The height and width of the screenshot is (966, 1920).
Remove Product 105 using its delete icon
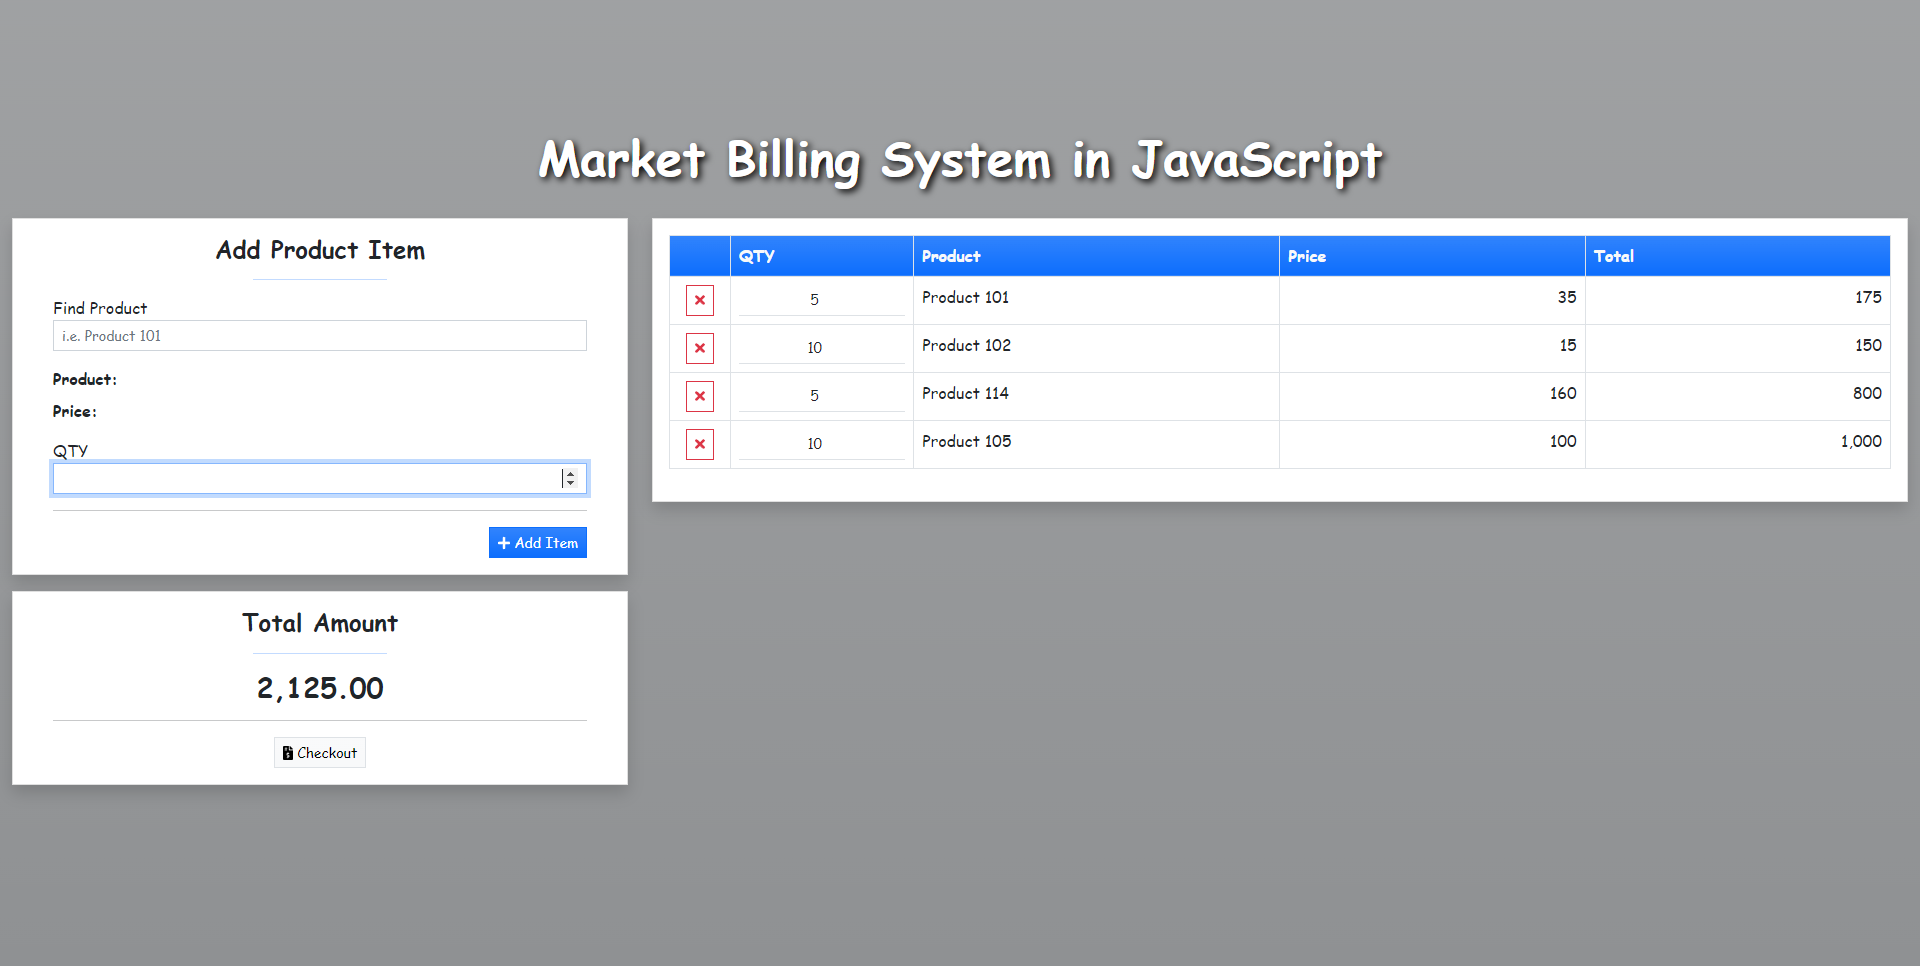(699, 444)
